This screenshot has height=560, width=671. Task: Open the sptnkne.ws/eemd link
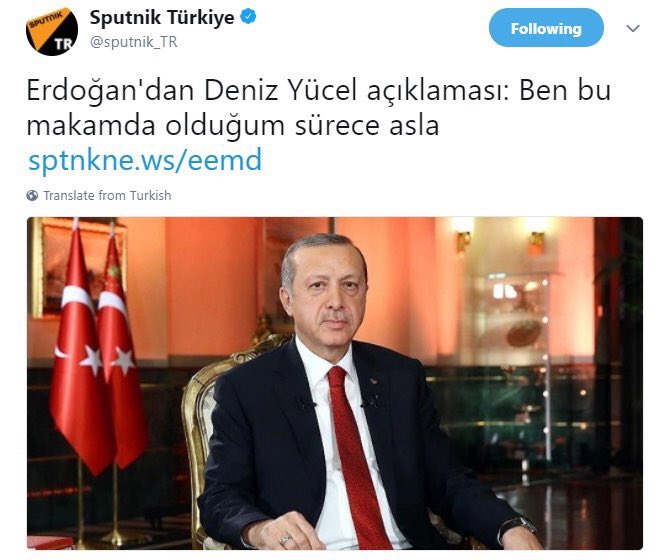pyautogui.click(x=145, y=160)
